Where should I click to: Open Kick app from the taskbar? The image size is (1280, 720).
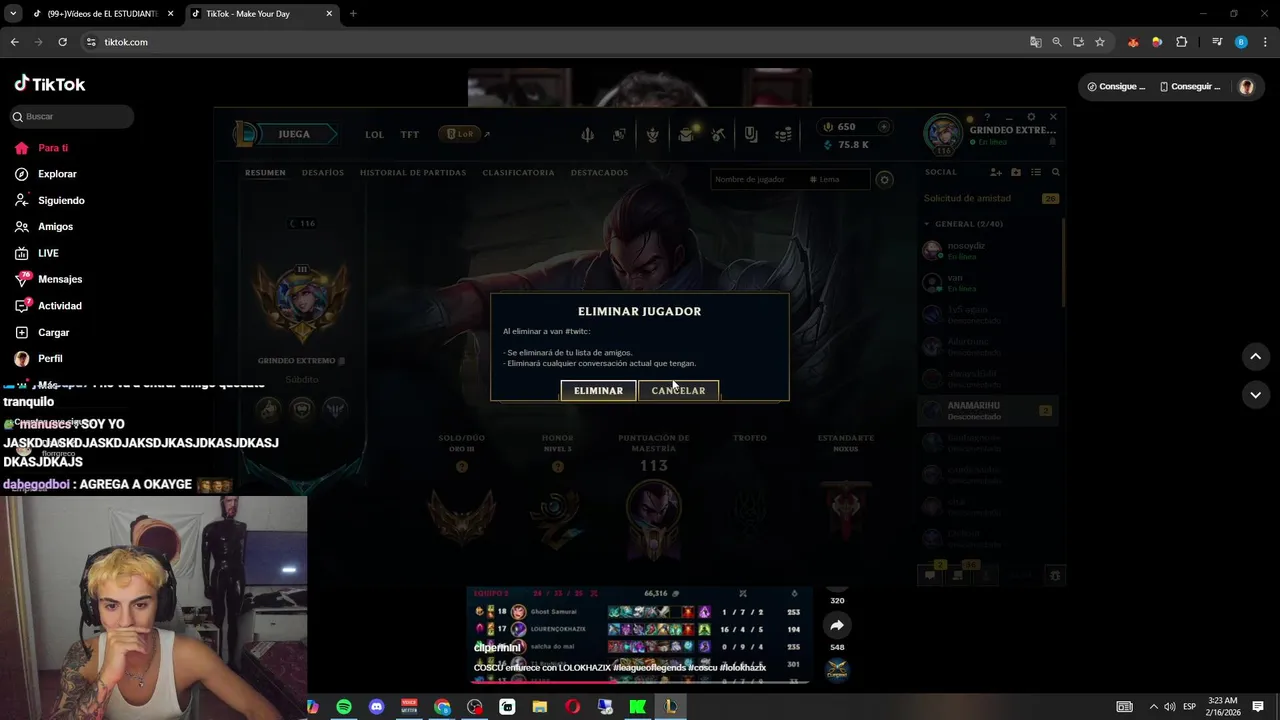638,707
